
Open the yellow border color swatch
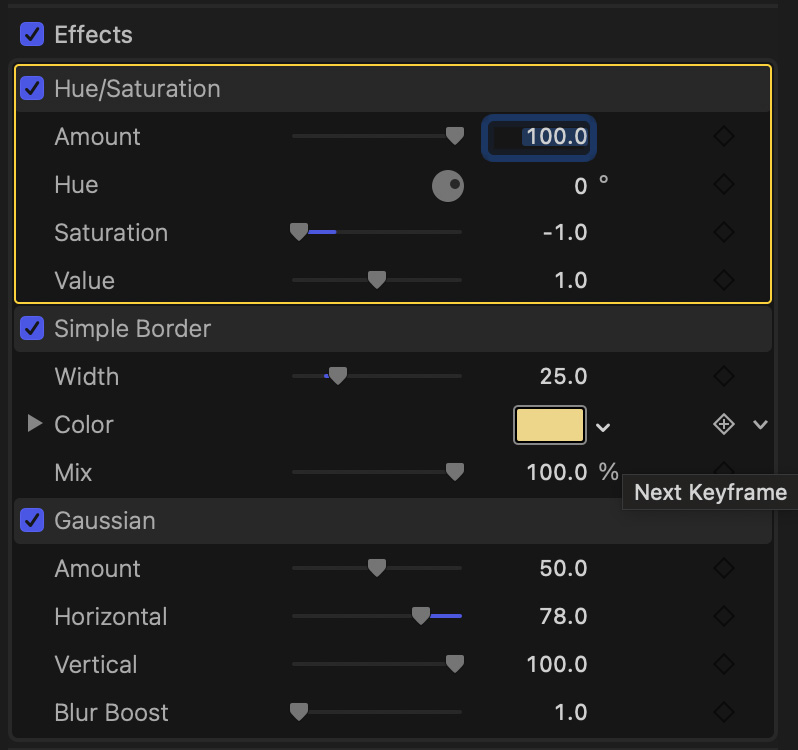[549, 425]
